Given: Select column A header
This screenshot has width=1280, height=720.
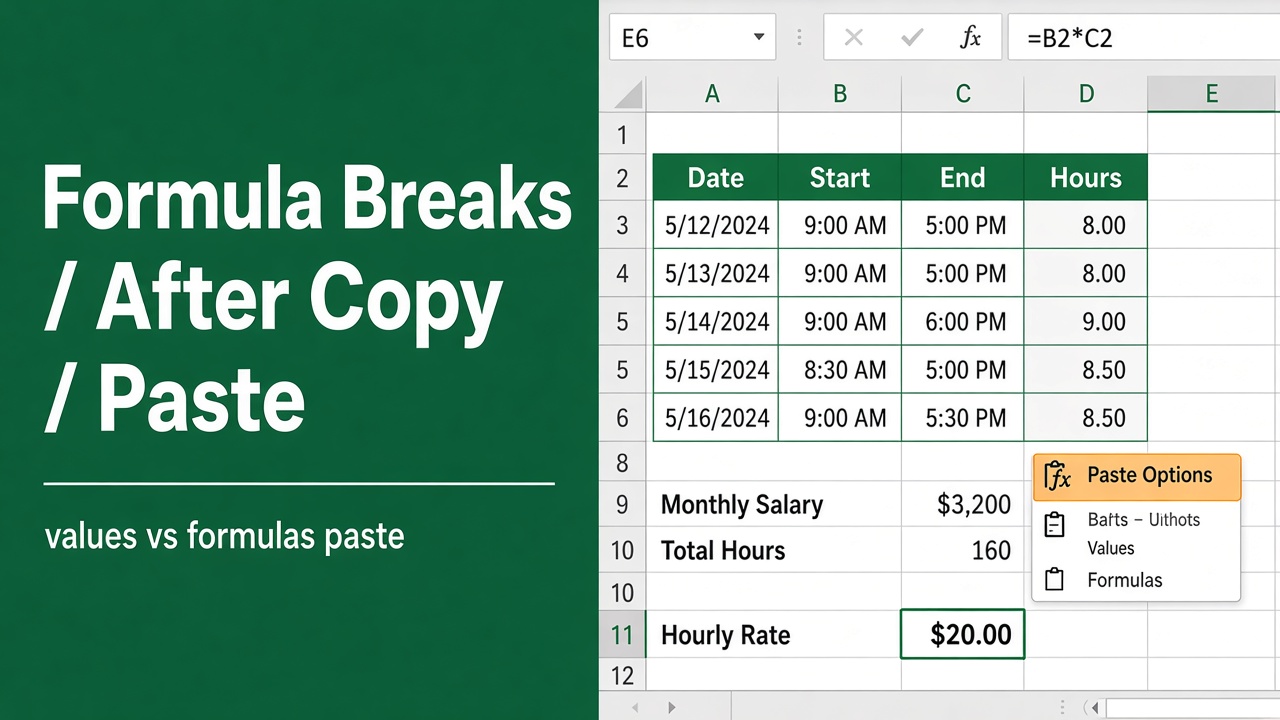Looking at the screenshot, I should pyautogui.click(x=712, y=94).
